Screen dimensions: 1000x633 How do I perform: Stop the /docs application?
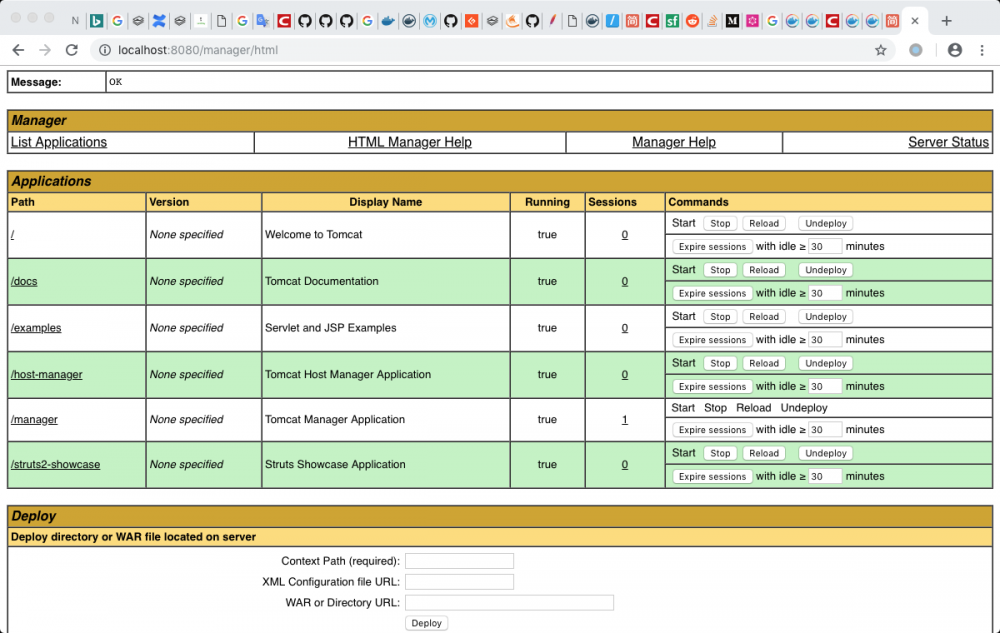point(720,270)
